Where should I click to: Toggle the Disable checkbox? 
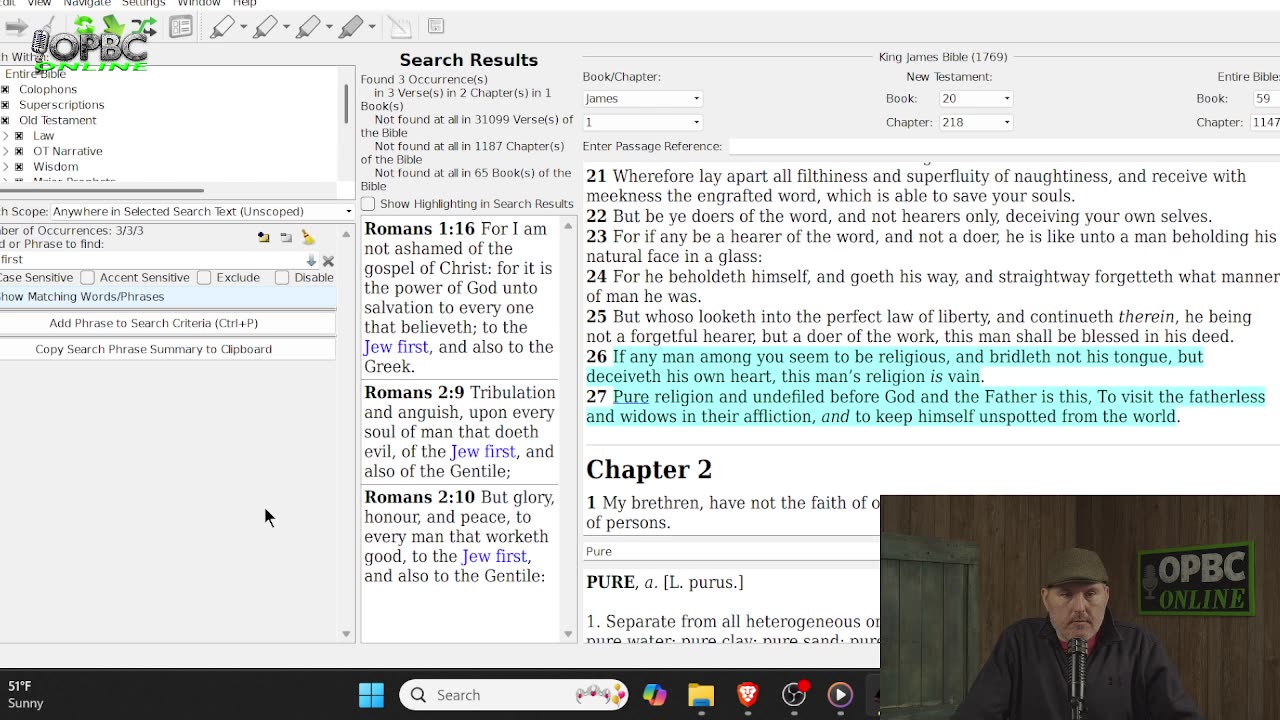tap(282, 277)
